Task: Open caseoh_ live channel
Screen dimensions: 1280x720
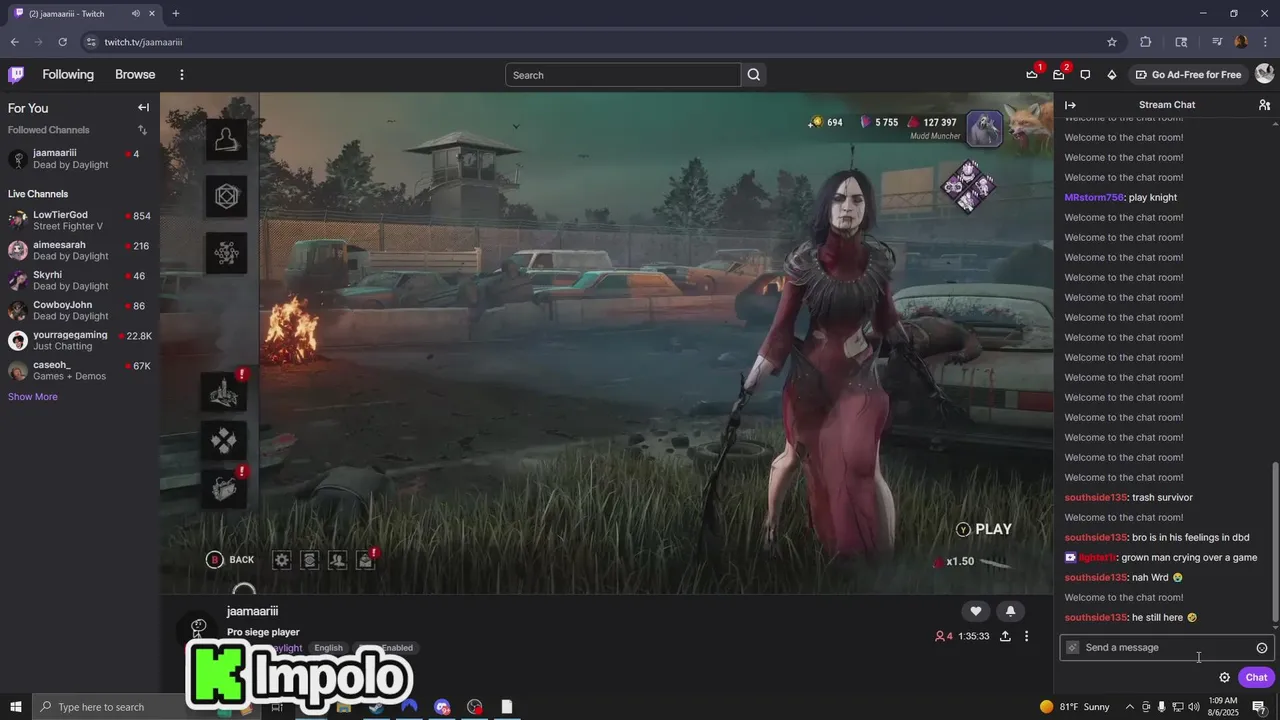Action: [x=80, y=370]
